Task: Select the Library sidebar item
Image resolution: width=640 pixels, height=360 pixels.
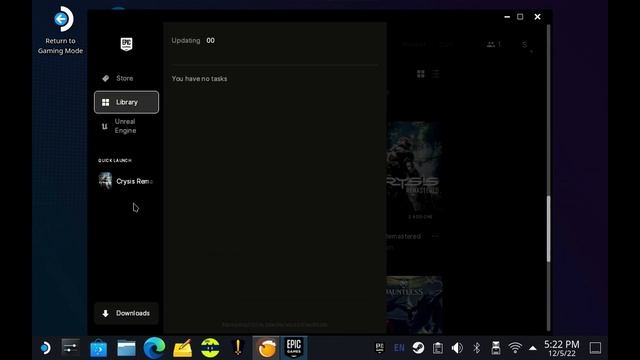Action: point(126,102)
